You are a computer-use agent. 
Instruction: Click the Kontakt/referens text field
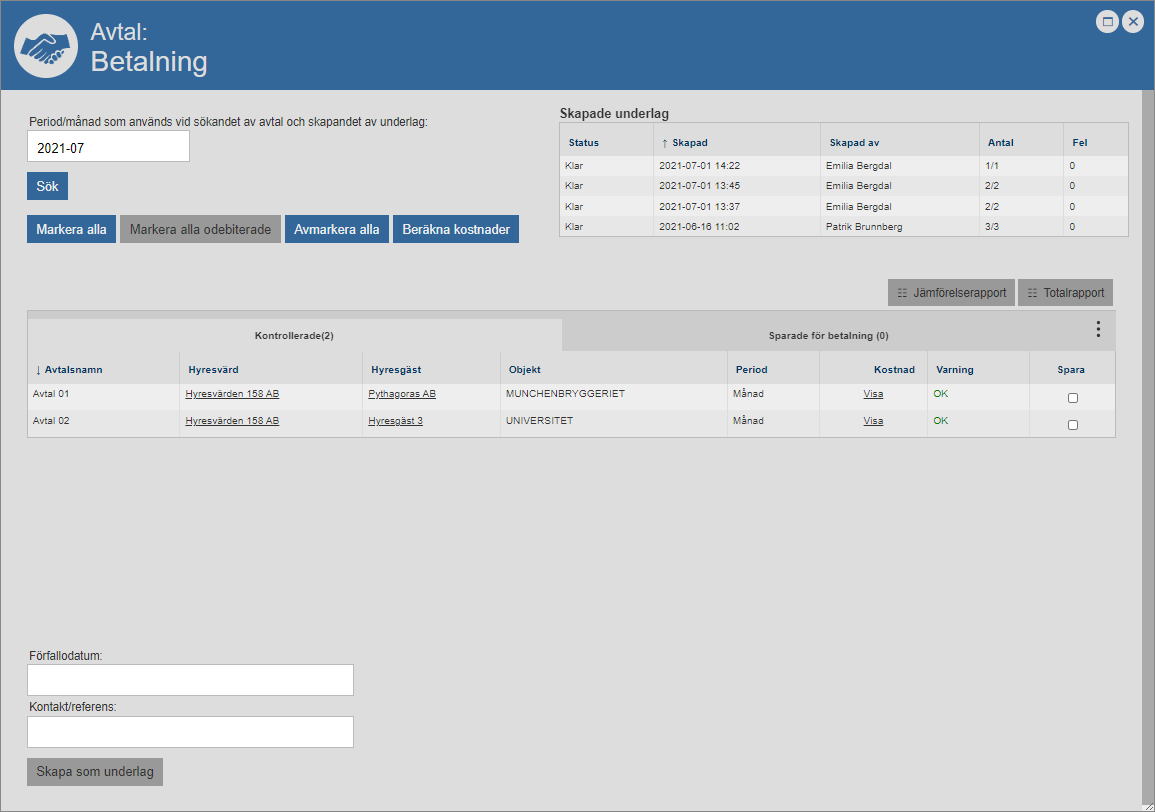click(190, 732)
